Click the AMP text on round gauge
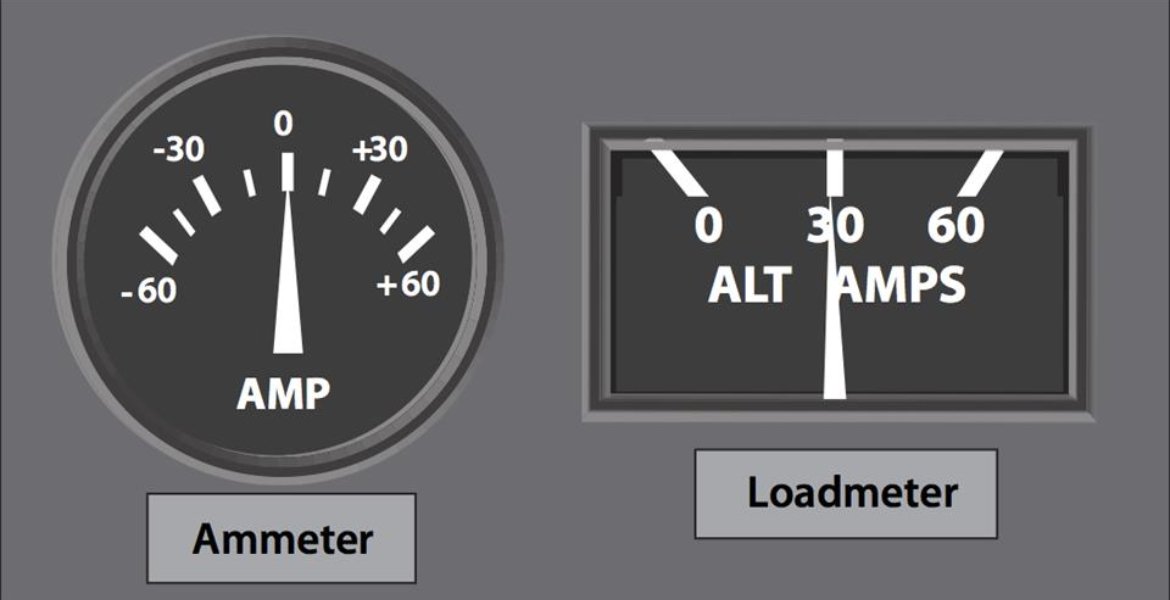 pyautogui.click(x=283, y=395)
